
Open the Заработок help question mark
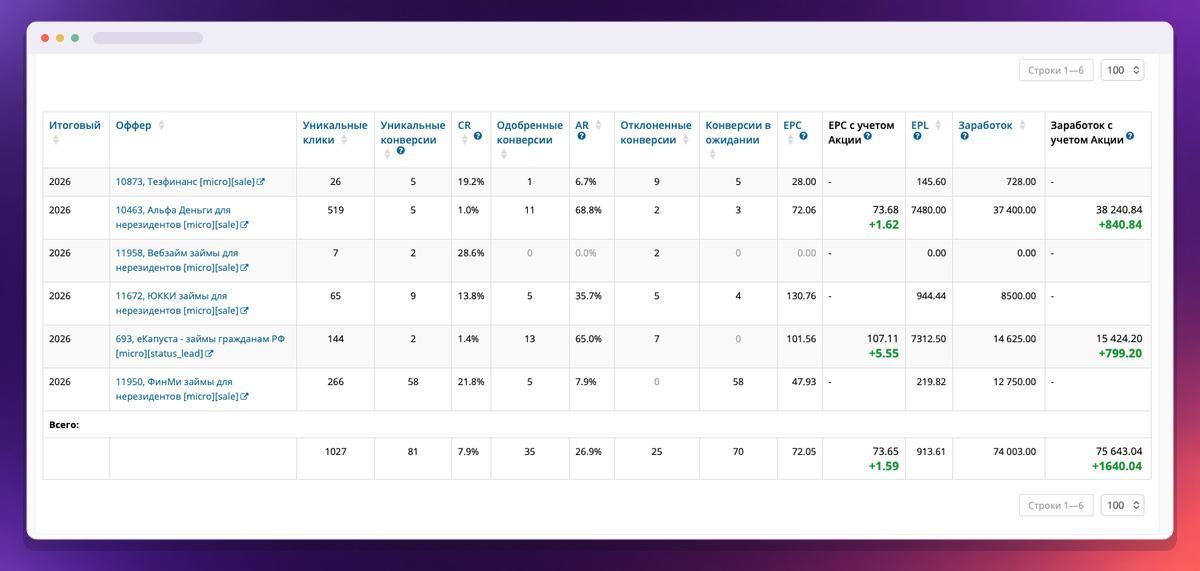(x=964, y=136)
